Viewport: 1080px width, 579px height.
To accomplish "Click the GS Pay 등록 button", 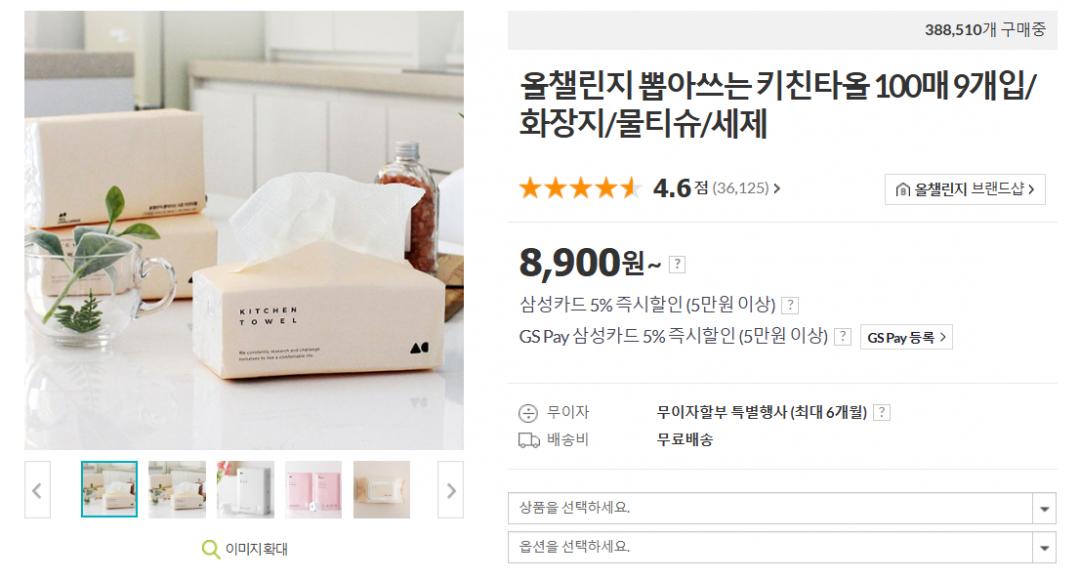I will [x=907, y=337].
